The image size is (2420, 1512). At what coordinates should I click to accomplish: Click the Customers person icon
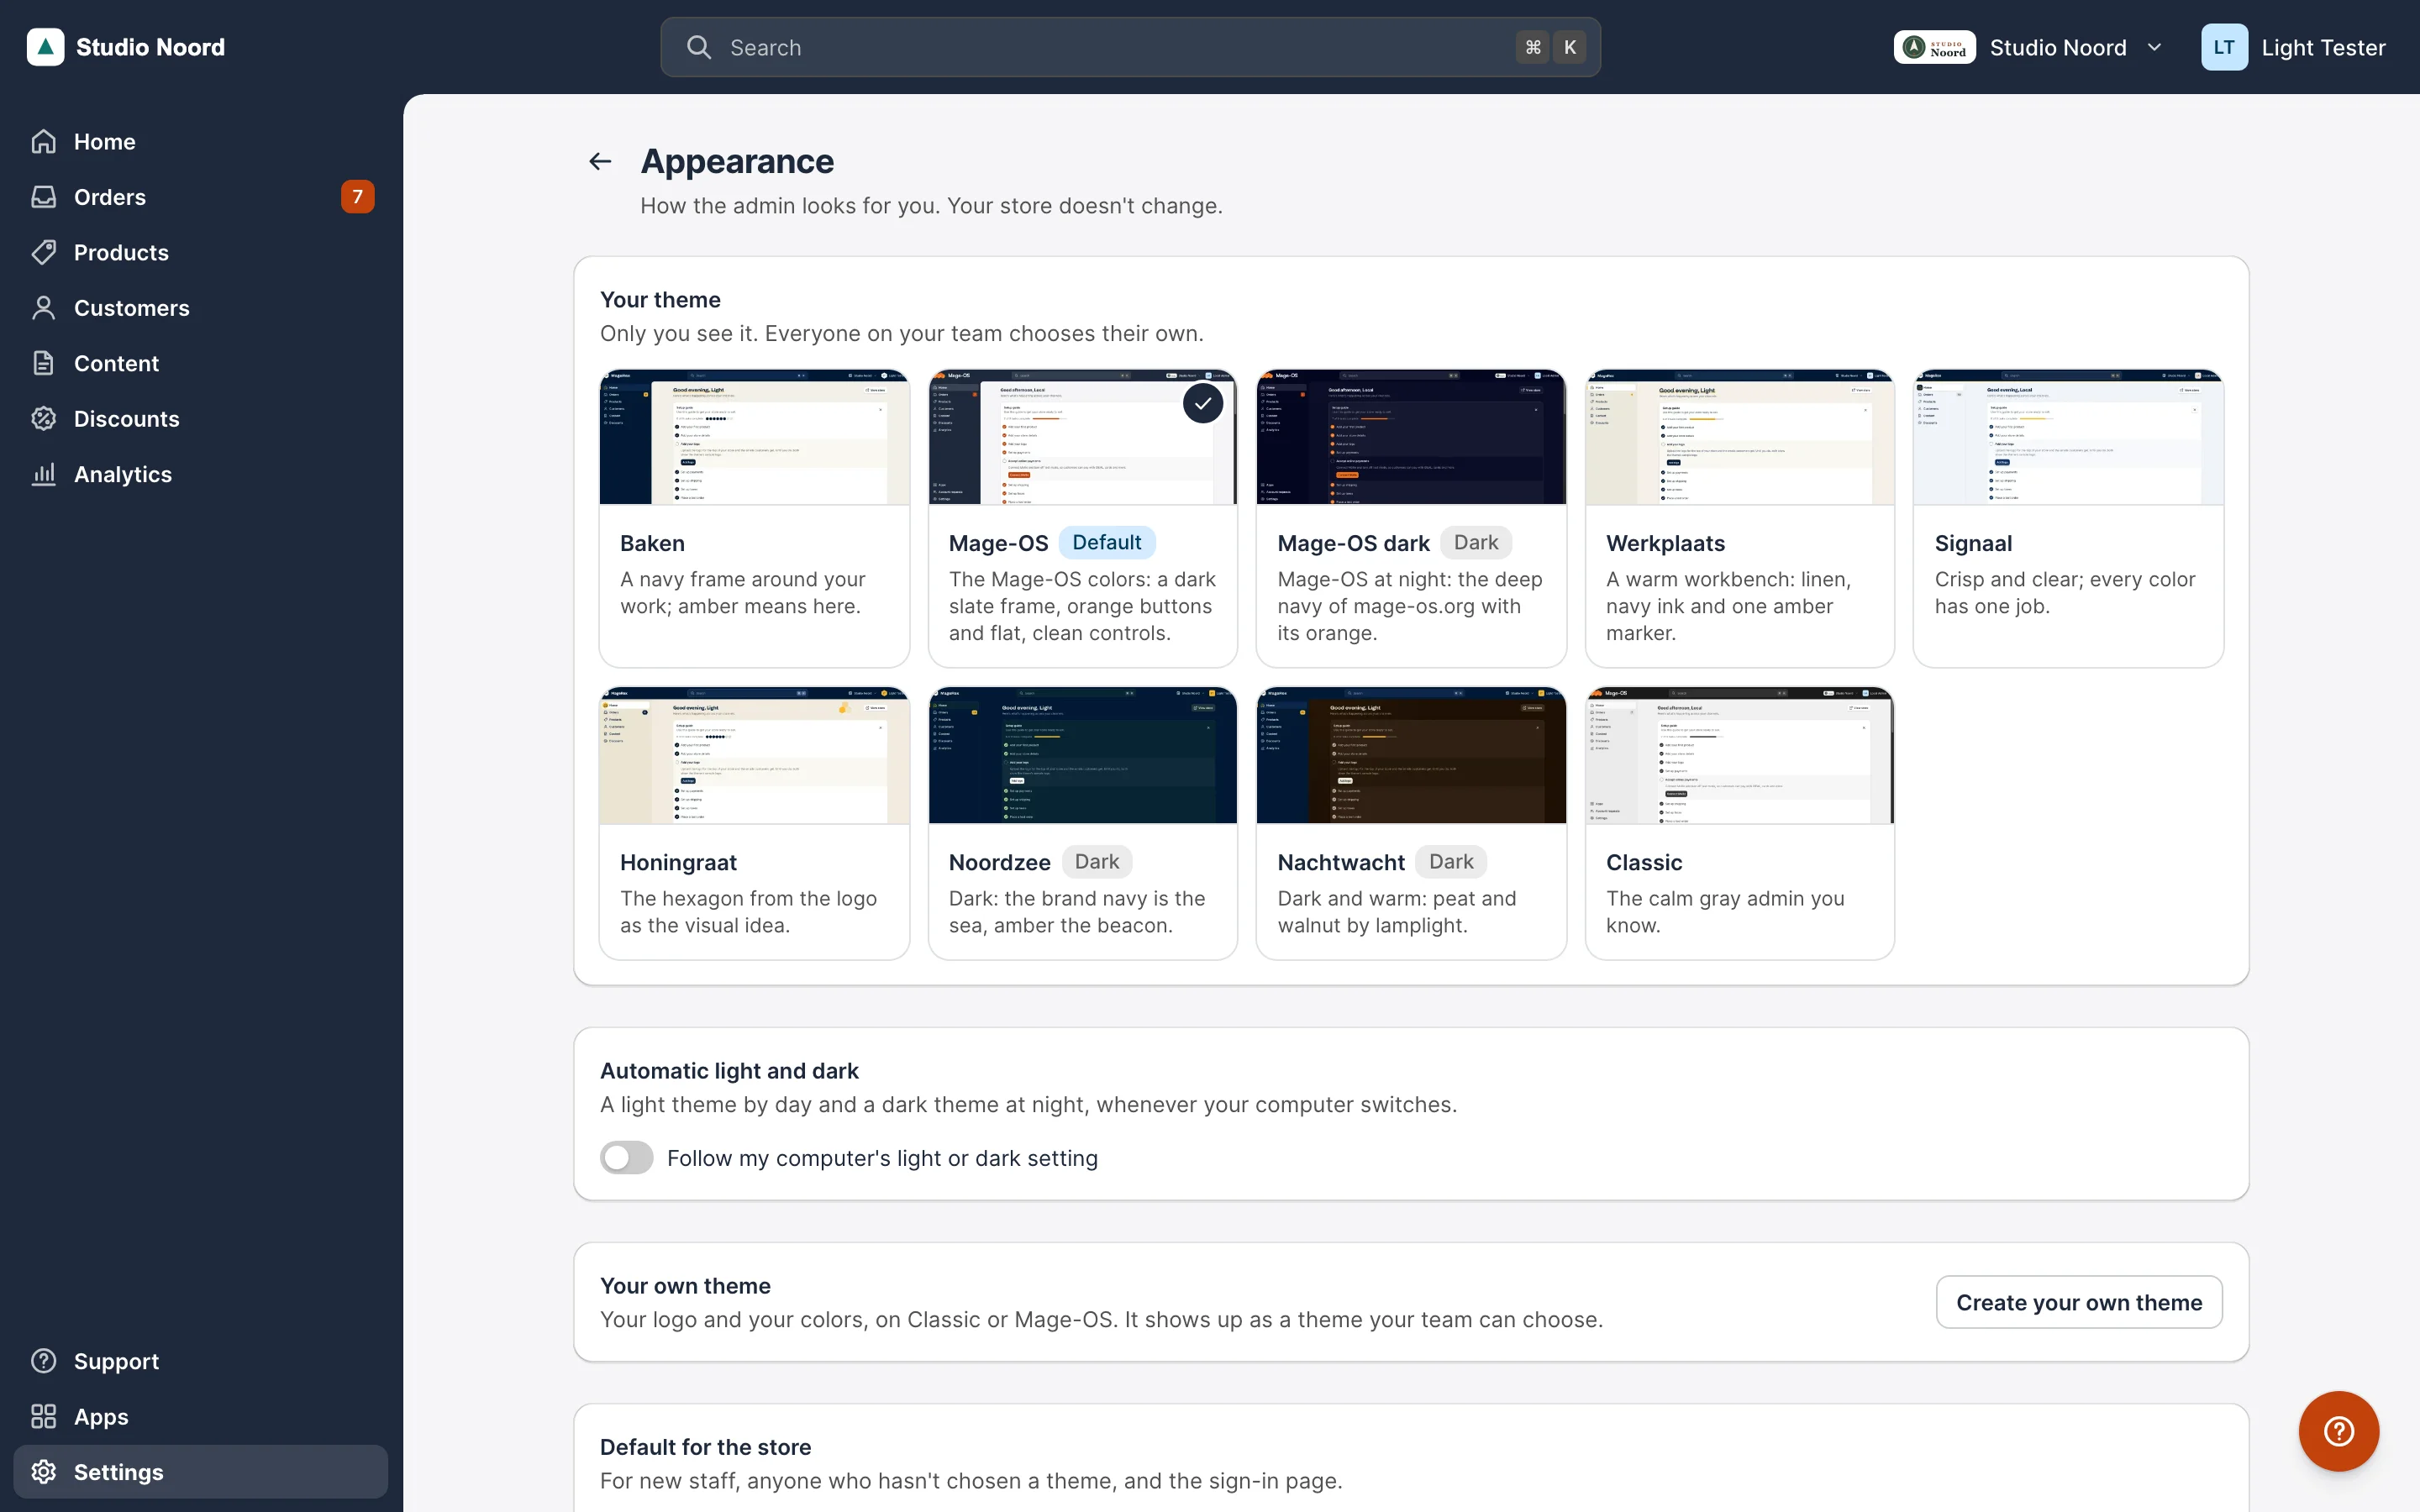pos(43,308)
